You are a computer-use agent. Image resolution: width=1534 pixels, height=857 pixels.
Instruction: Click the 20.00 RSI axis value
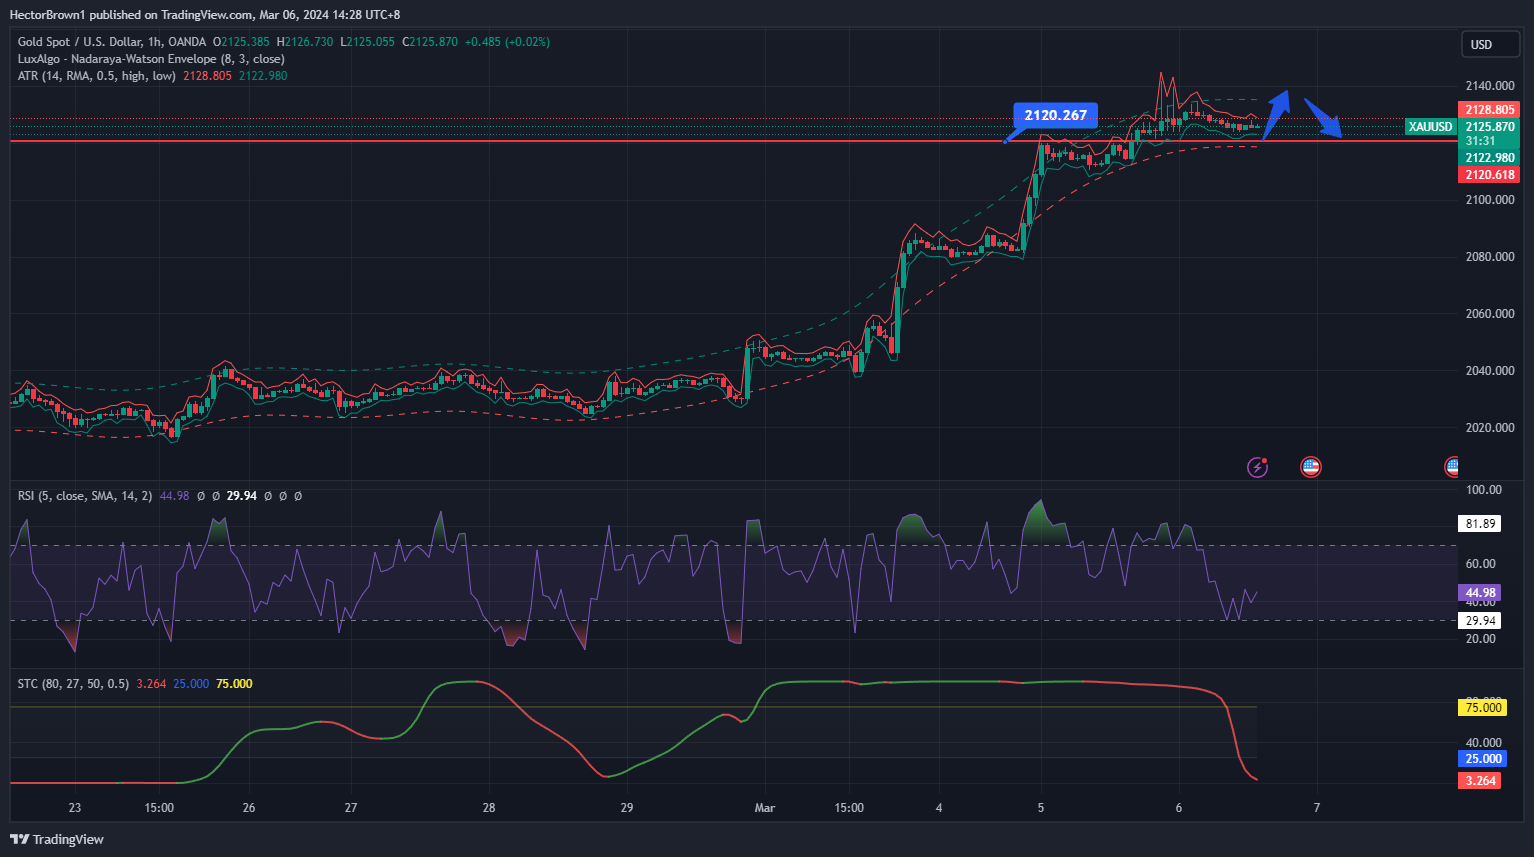click(1481, 639)
